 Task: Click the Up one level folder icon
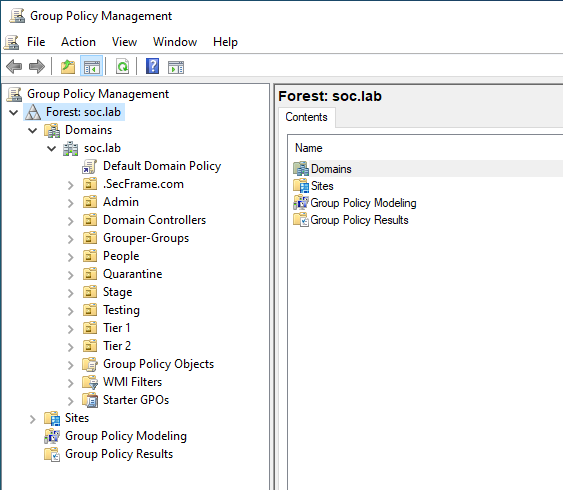point(68,66)
